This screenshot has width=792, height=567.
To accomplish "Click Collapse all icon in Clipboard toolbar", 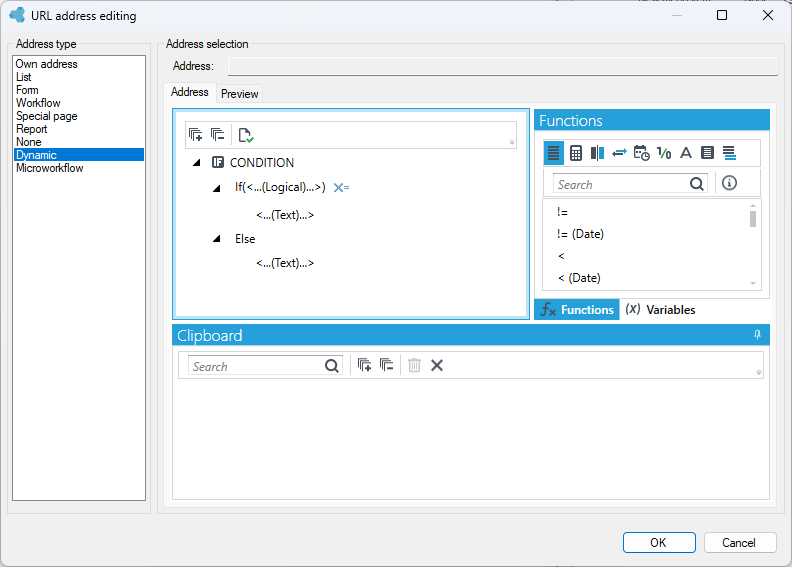I will tap(386, 365).
